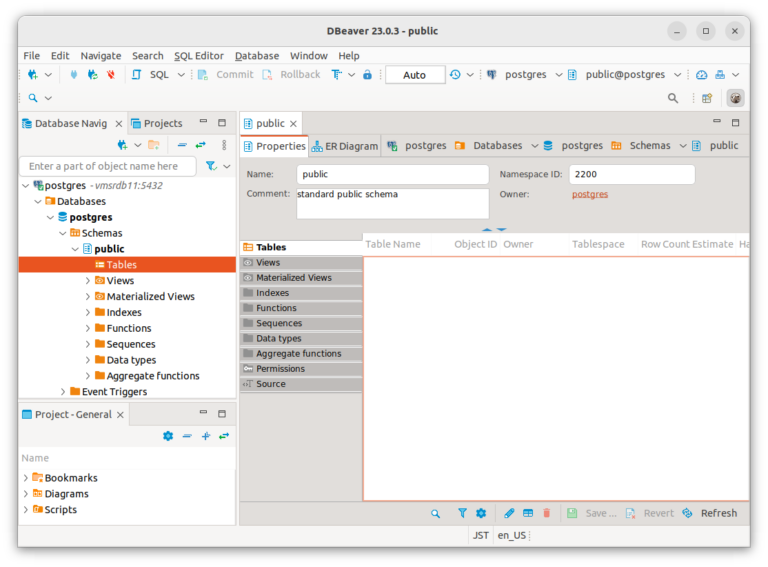
Task: Switch to the ER Diagram tab
Action: tap(345, 146)
